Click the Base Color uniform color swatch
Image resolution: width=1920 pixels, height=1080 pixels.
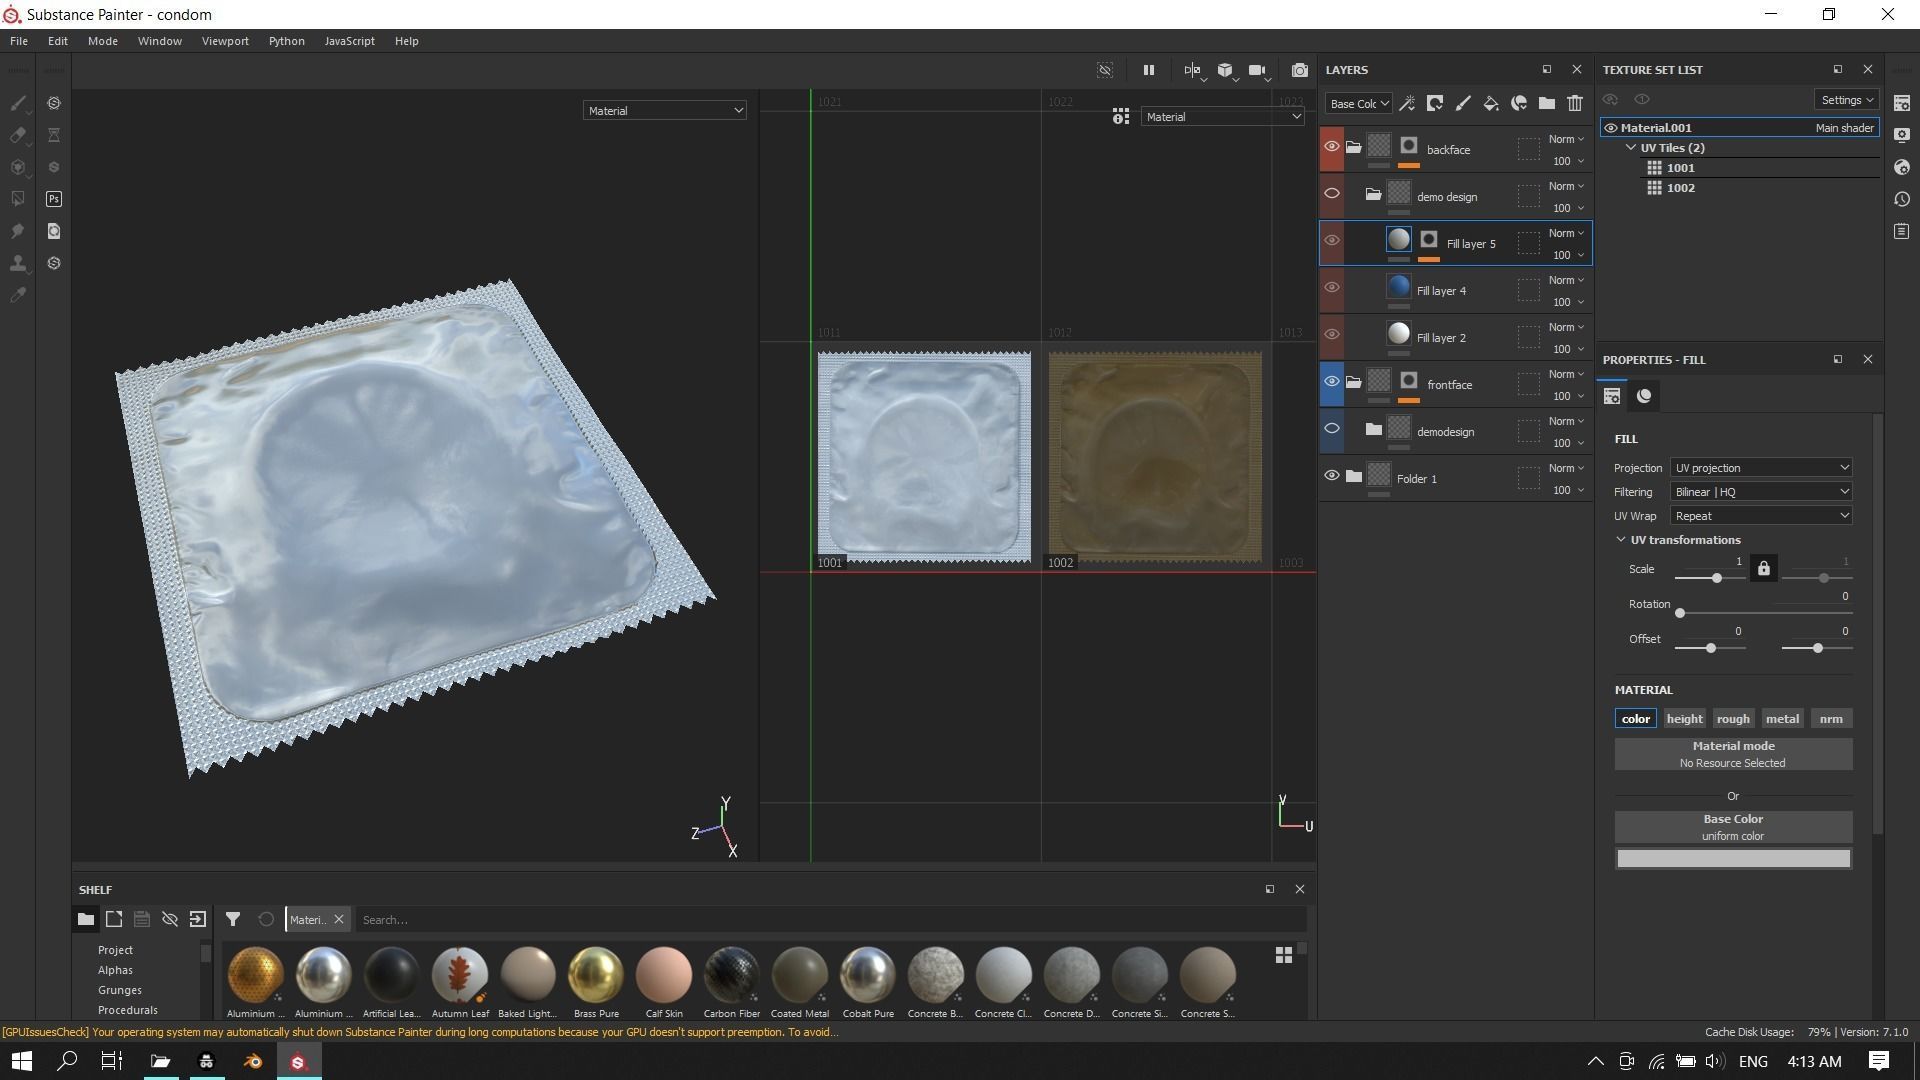coord(1732,859)
